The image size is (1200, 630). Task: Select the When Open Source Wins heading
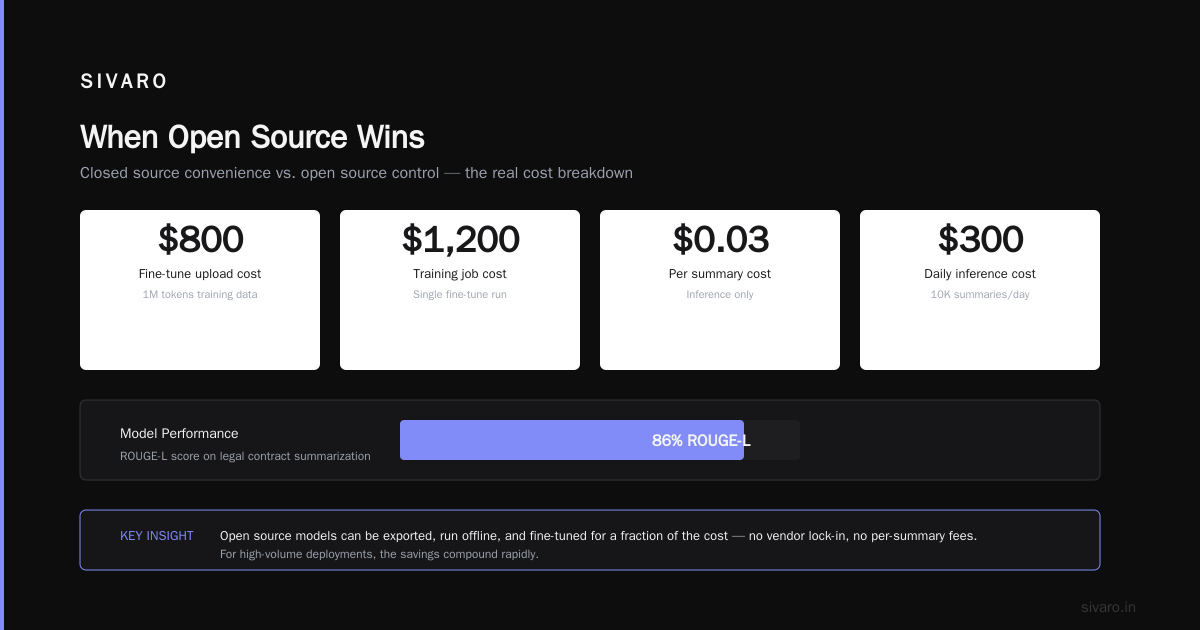[252, 137]
